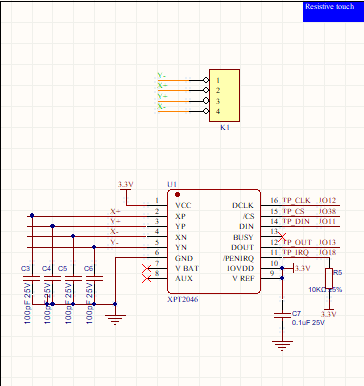Click the C3 capacitor designator
This screenshot has height=386, width=364.
(x=26, y=268)
